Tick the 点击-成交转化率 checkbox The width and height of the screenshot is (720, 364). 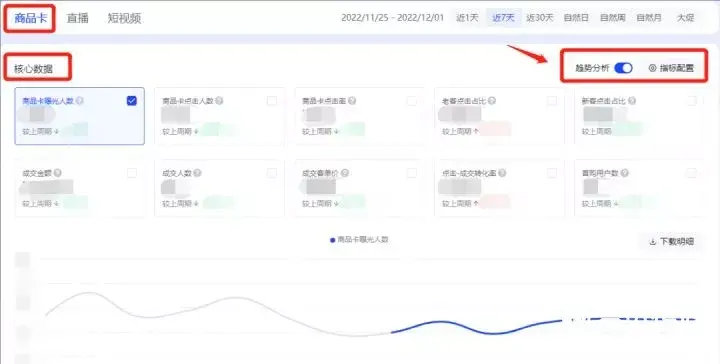(552, 173)
